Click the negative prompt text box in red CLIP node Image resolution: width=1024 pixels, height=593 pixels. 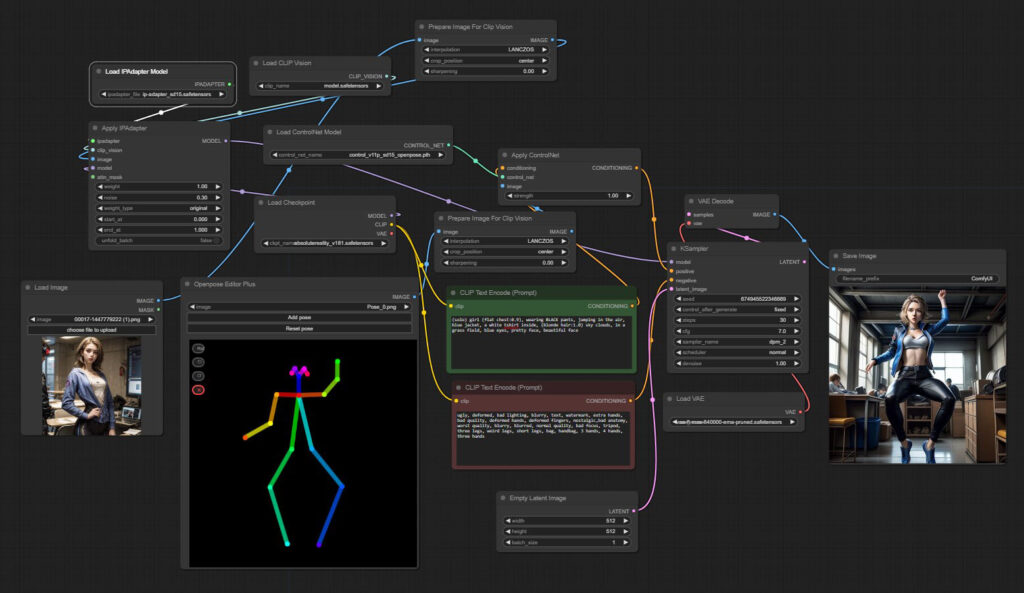pyautogui.click(x=542, y=436)
